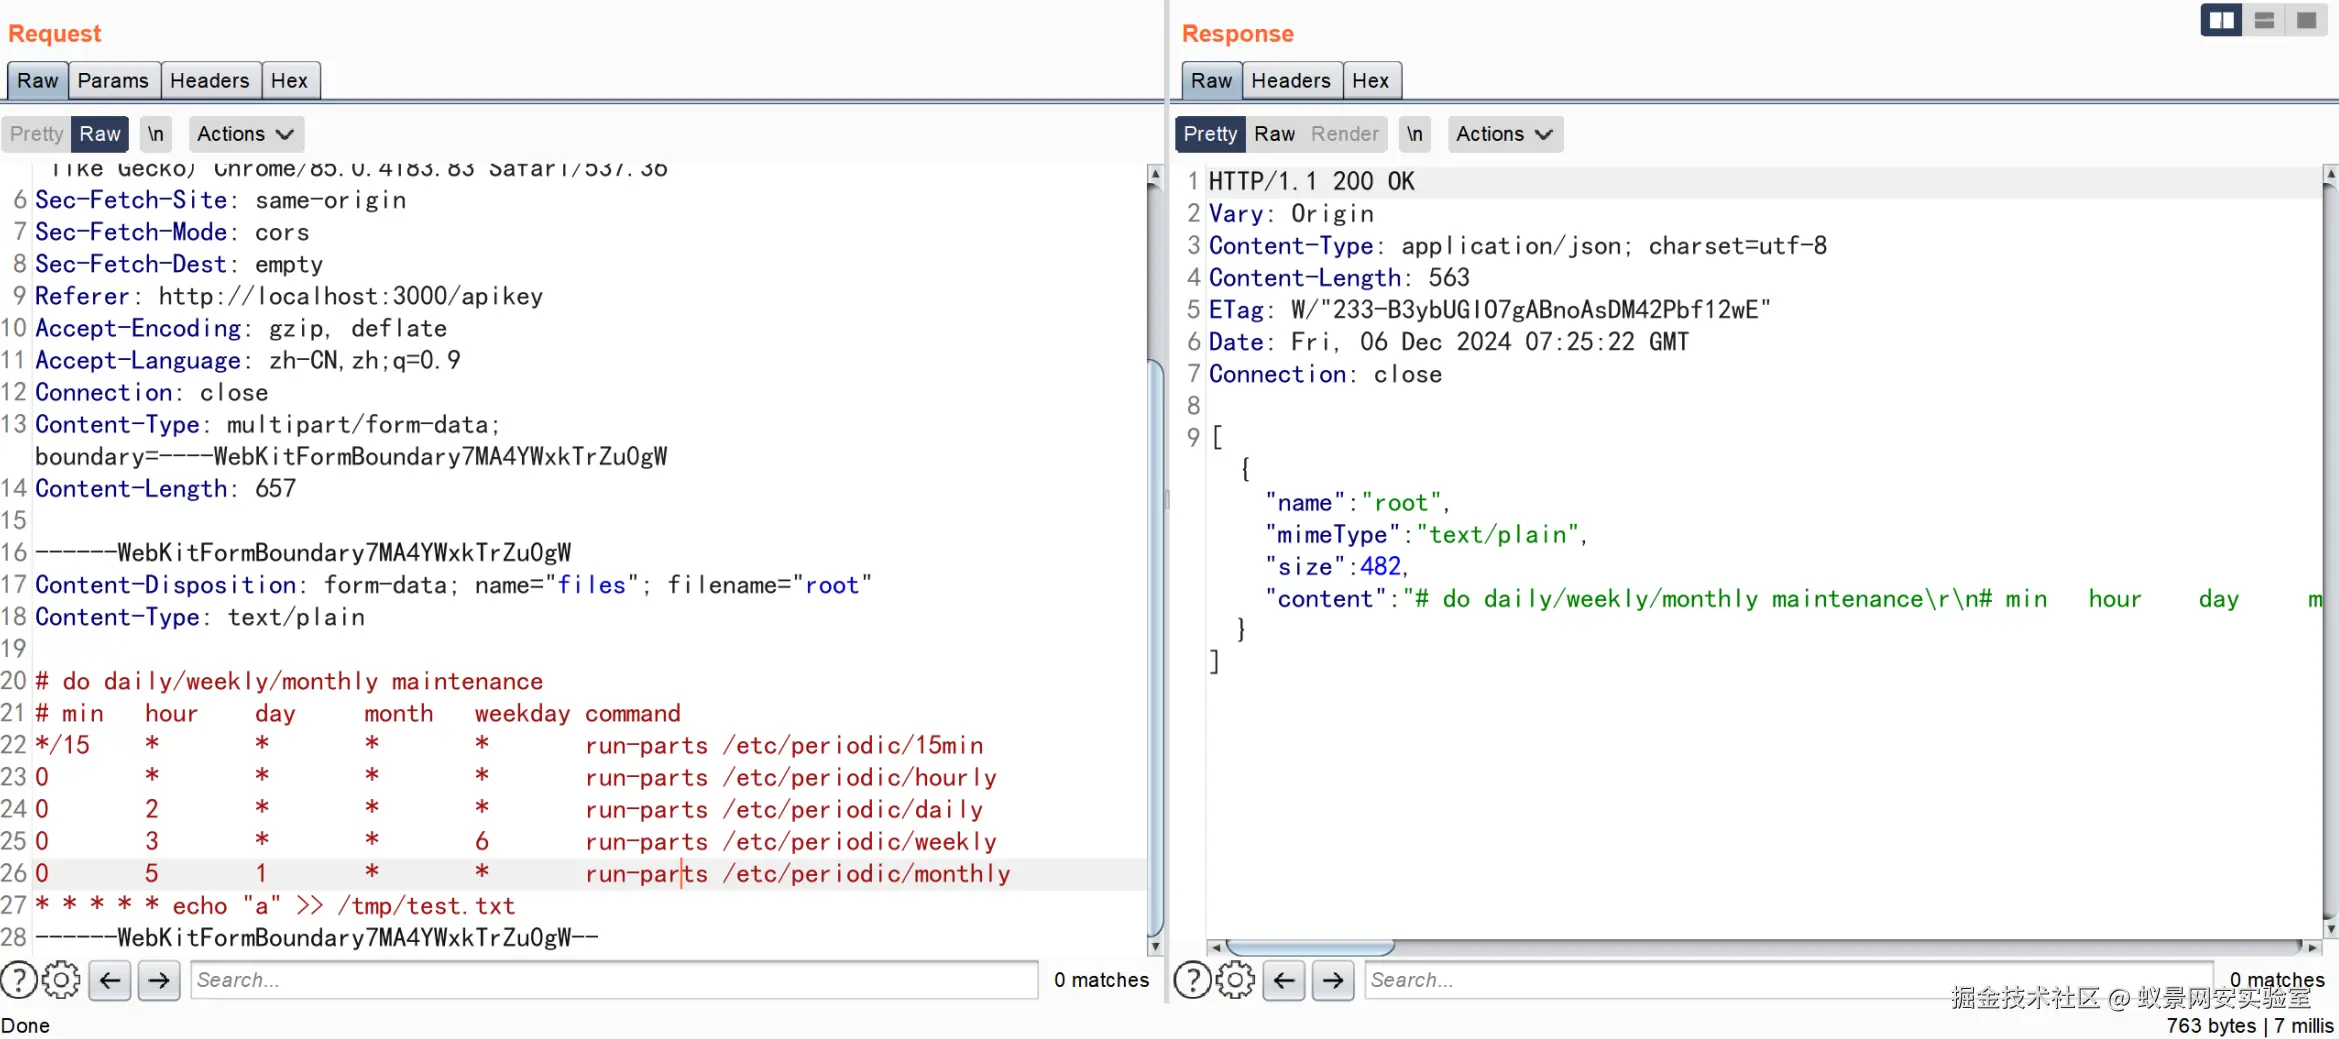This screenshot has height=1039, width=2339.
Task: Toggle Request Raw view button
Action: [100, 134]
